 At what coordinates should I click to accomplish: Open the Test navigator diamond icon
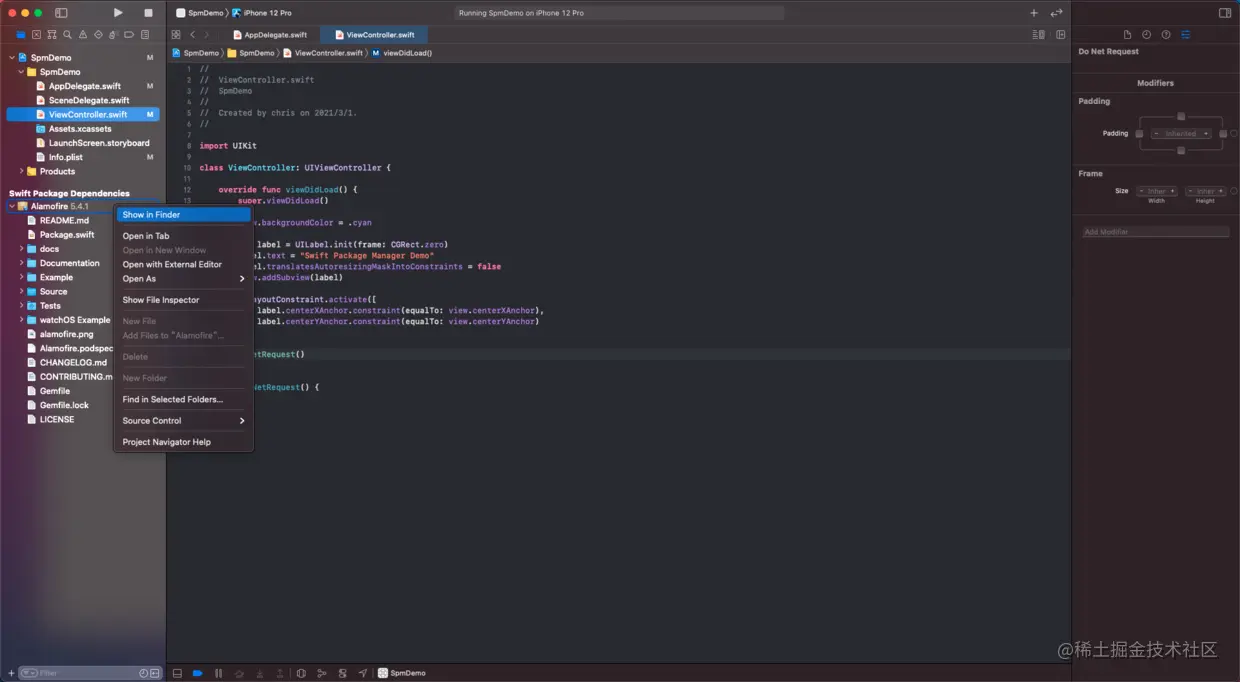(98, 35)
